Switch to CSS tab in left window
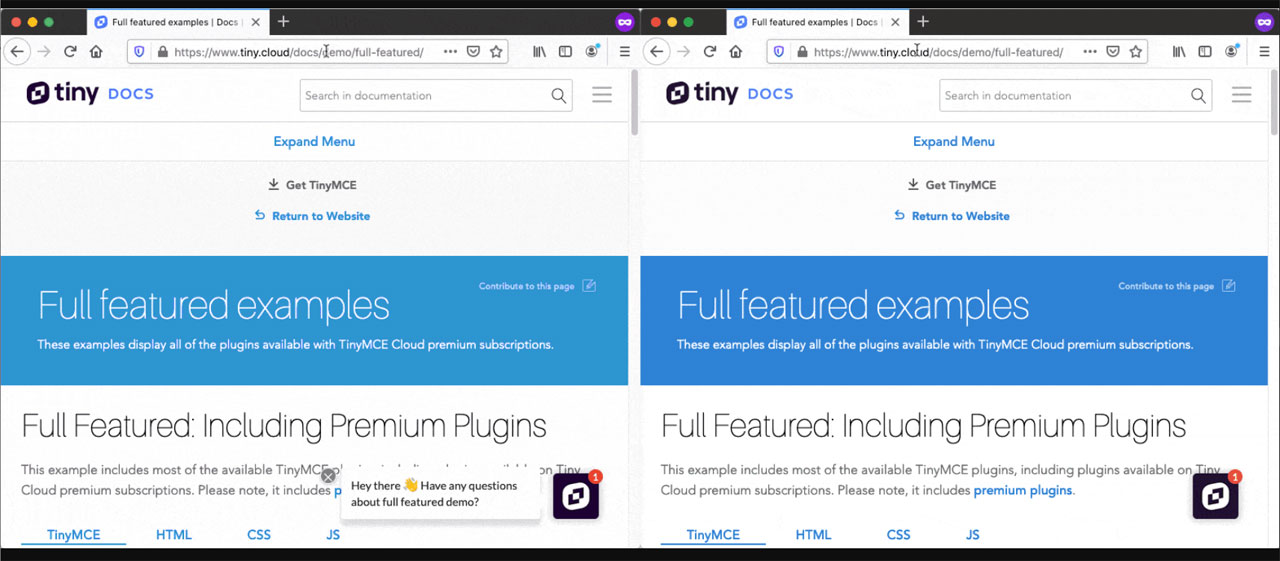The image size is (1280, 561). (x=259, y=535)
